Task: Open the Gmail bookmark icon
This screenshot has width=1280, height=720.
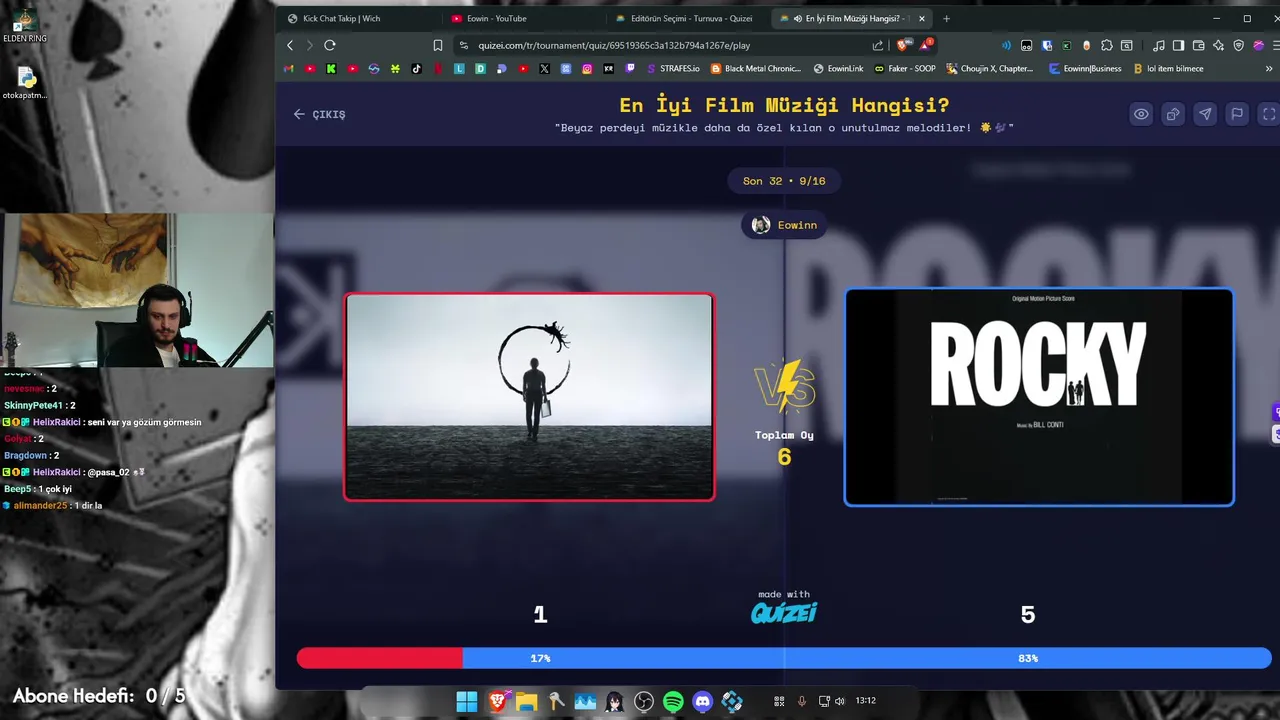Action: click(x=289, y=69)
